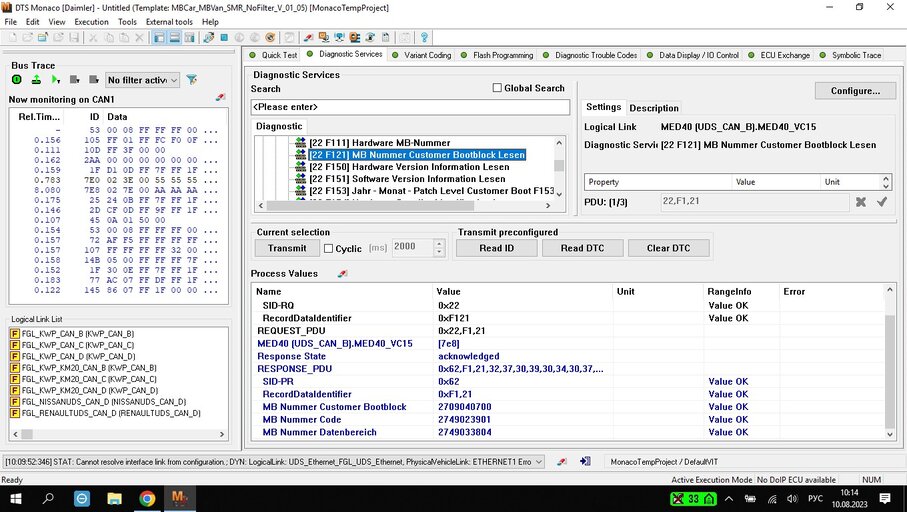Click the PDU value field 22,F1,21

[755, 201]
